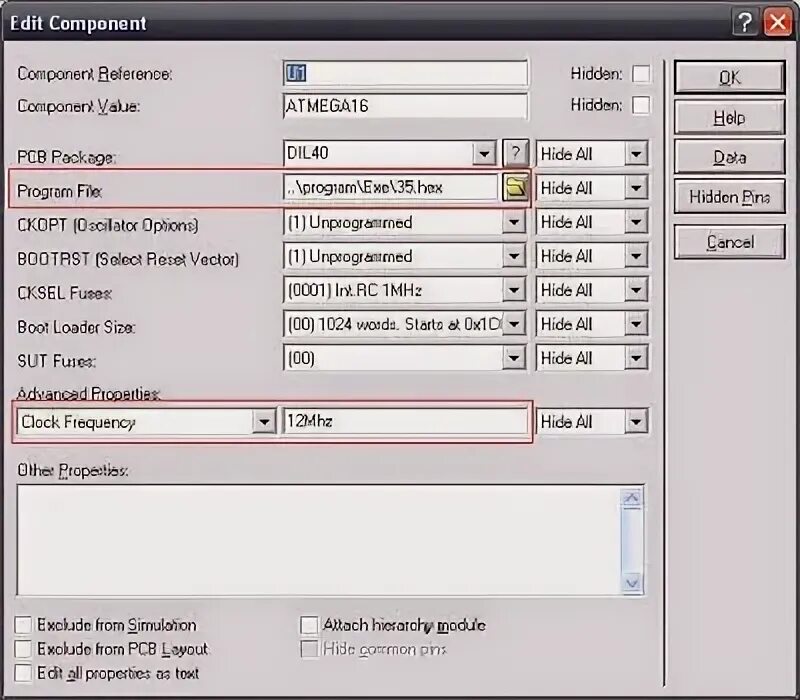Open Boot Loader Size dropdown
Viewport: 800px width, 700px height.
pyautogui.click(x=514, y=323)
